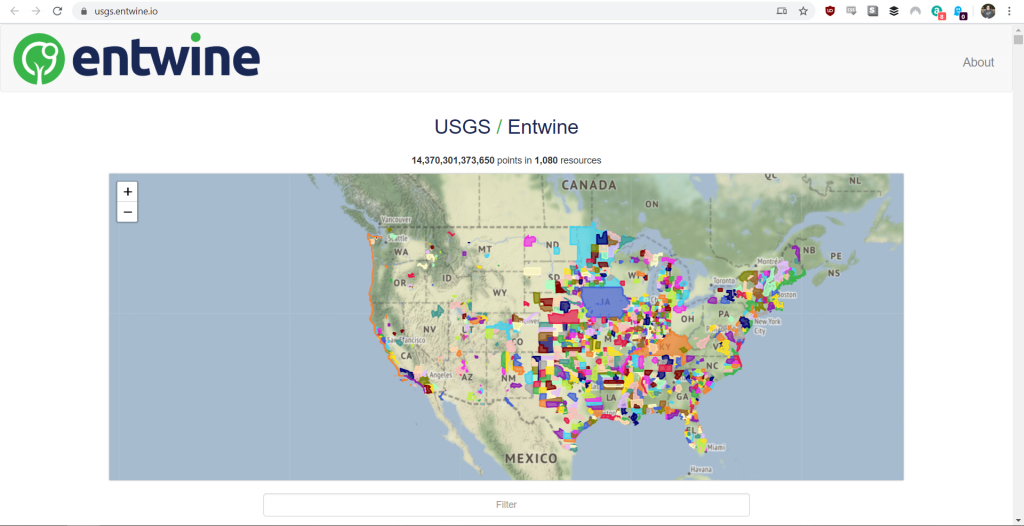Open the gray arch extension icon
The height and width of the screenshot is (526, 1024).
click(916, 11)
